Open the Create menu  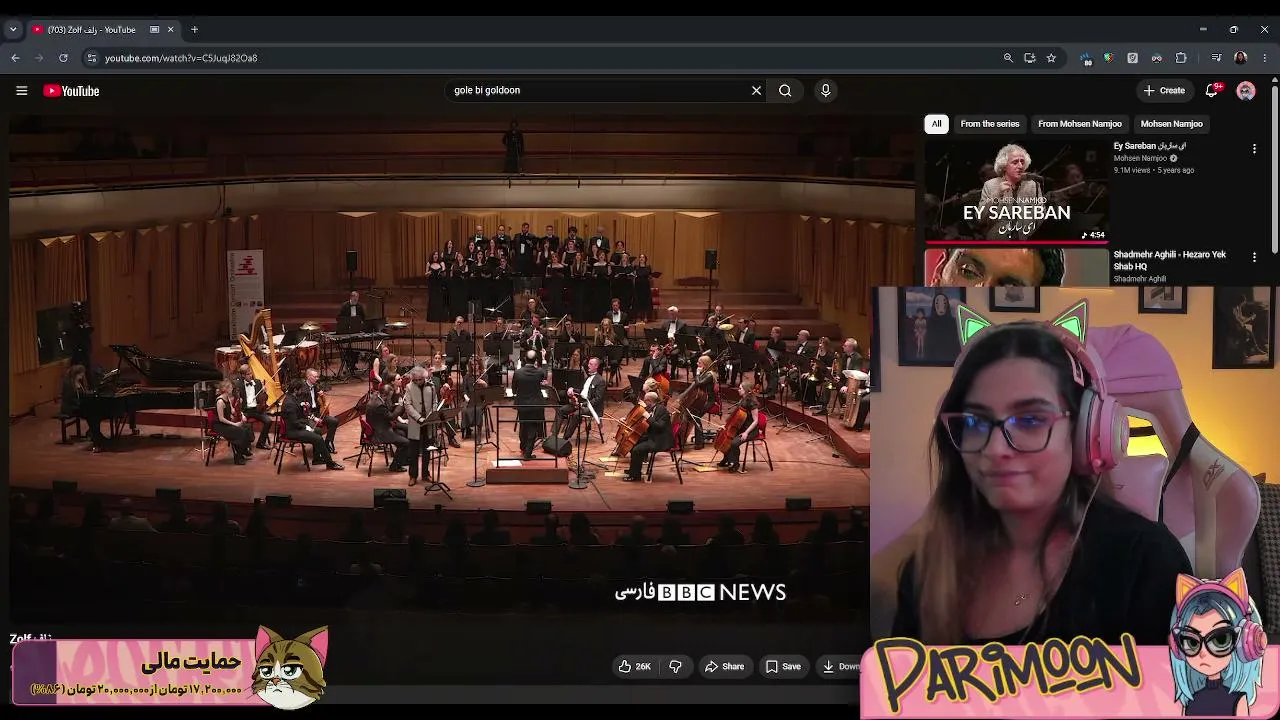tap(1164, 91)
